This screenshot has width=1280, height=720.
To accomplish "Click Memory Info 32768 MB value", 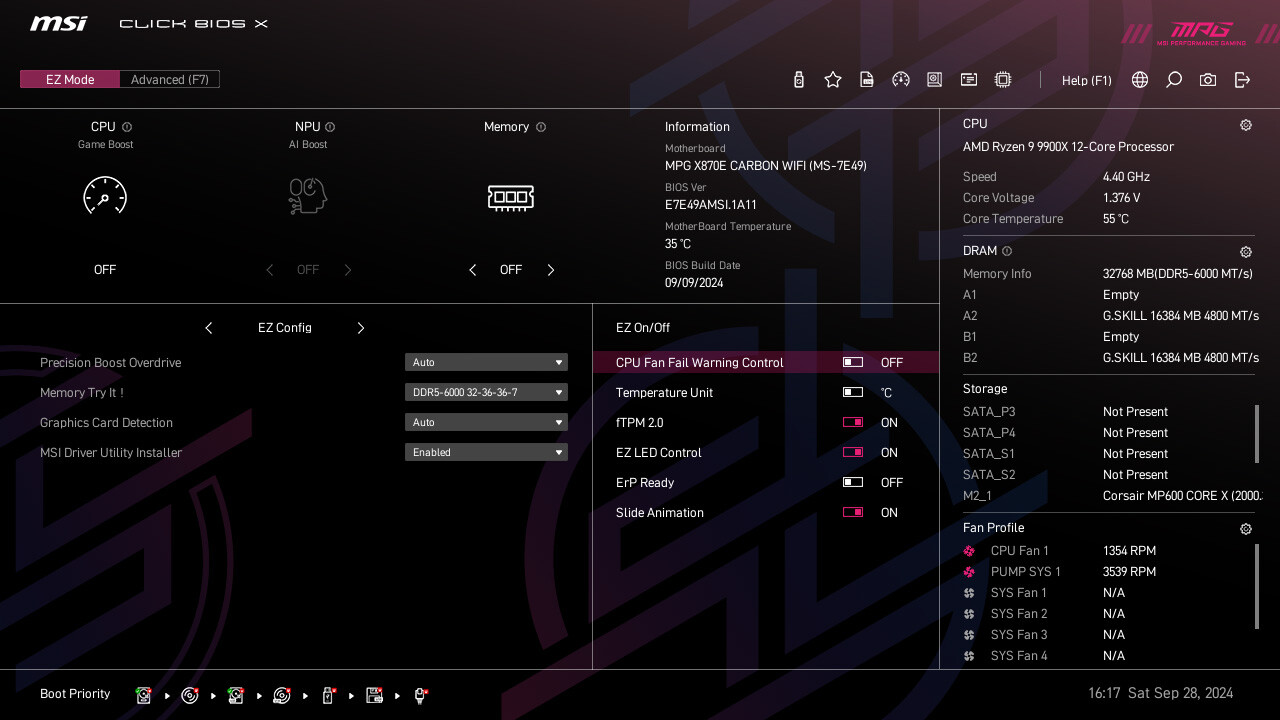I will [1178, 274].
